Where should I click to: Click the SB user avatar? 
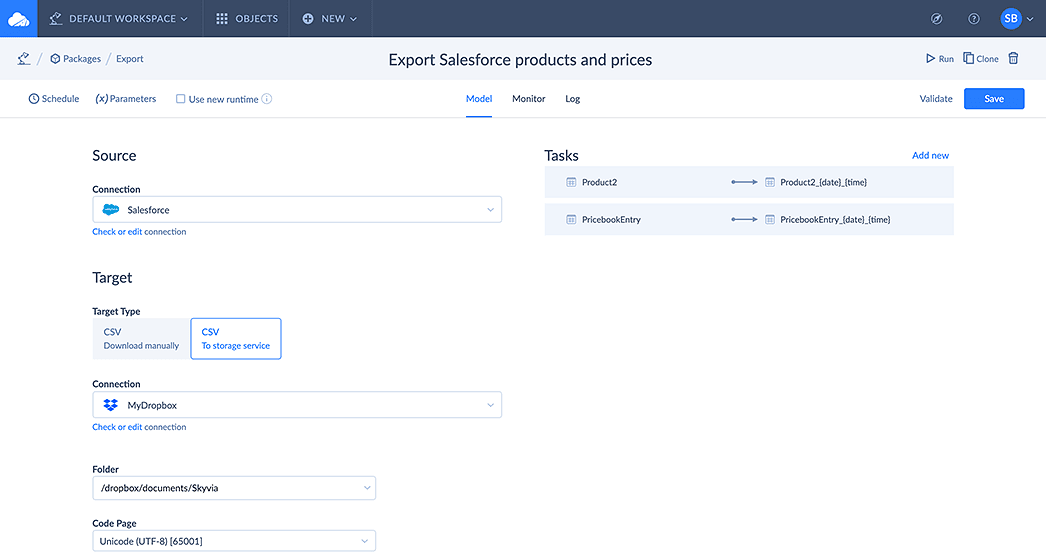coord(1011,19)
